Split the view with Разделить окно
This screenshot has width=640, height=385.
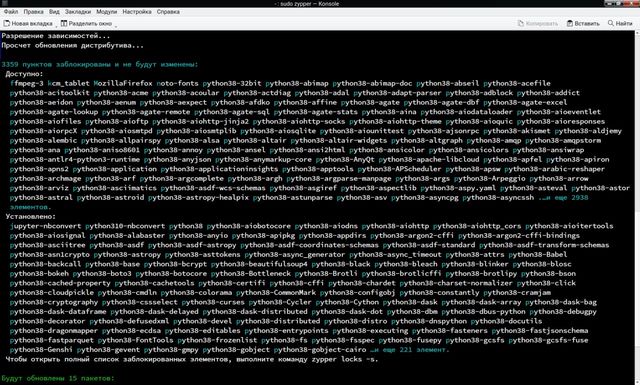point(86,24)
